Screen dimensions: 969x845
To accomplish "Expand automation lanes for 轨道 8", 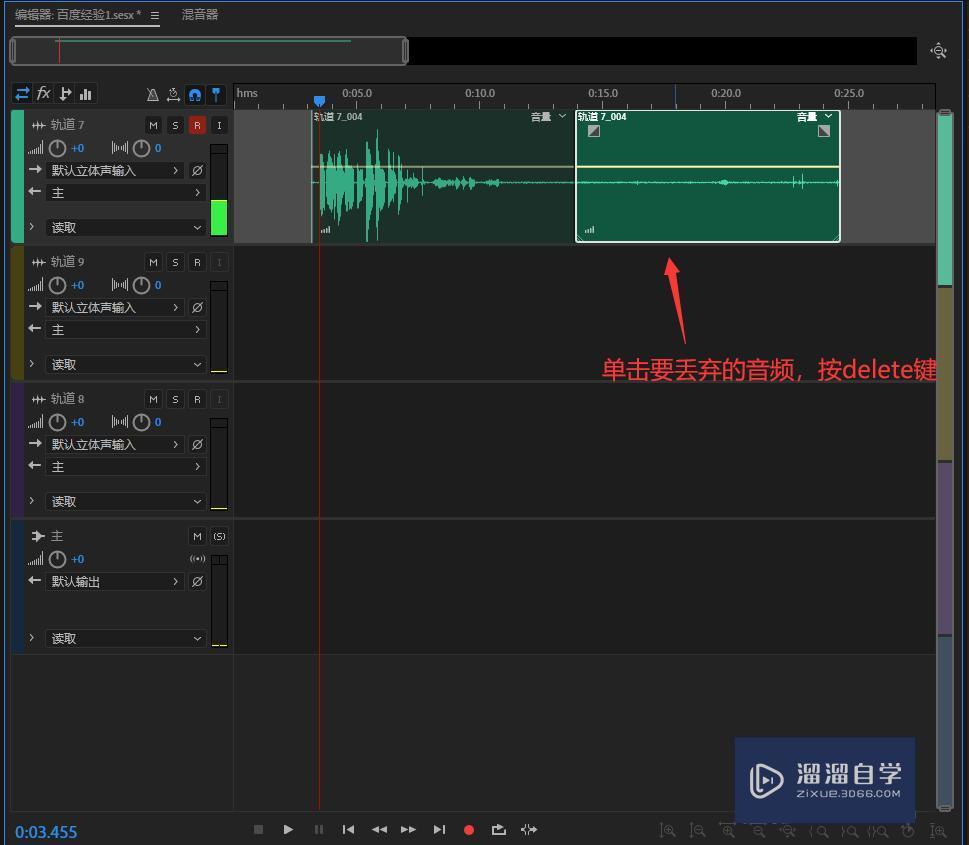I will pyautogui.click(x=32, y=501).
